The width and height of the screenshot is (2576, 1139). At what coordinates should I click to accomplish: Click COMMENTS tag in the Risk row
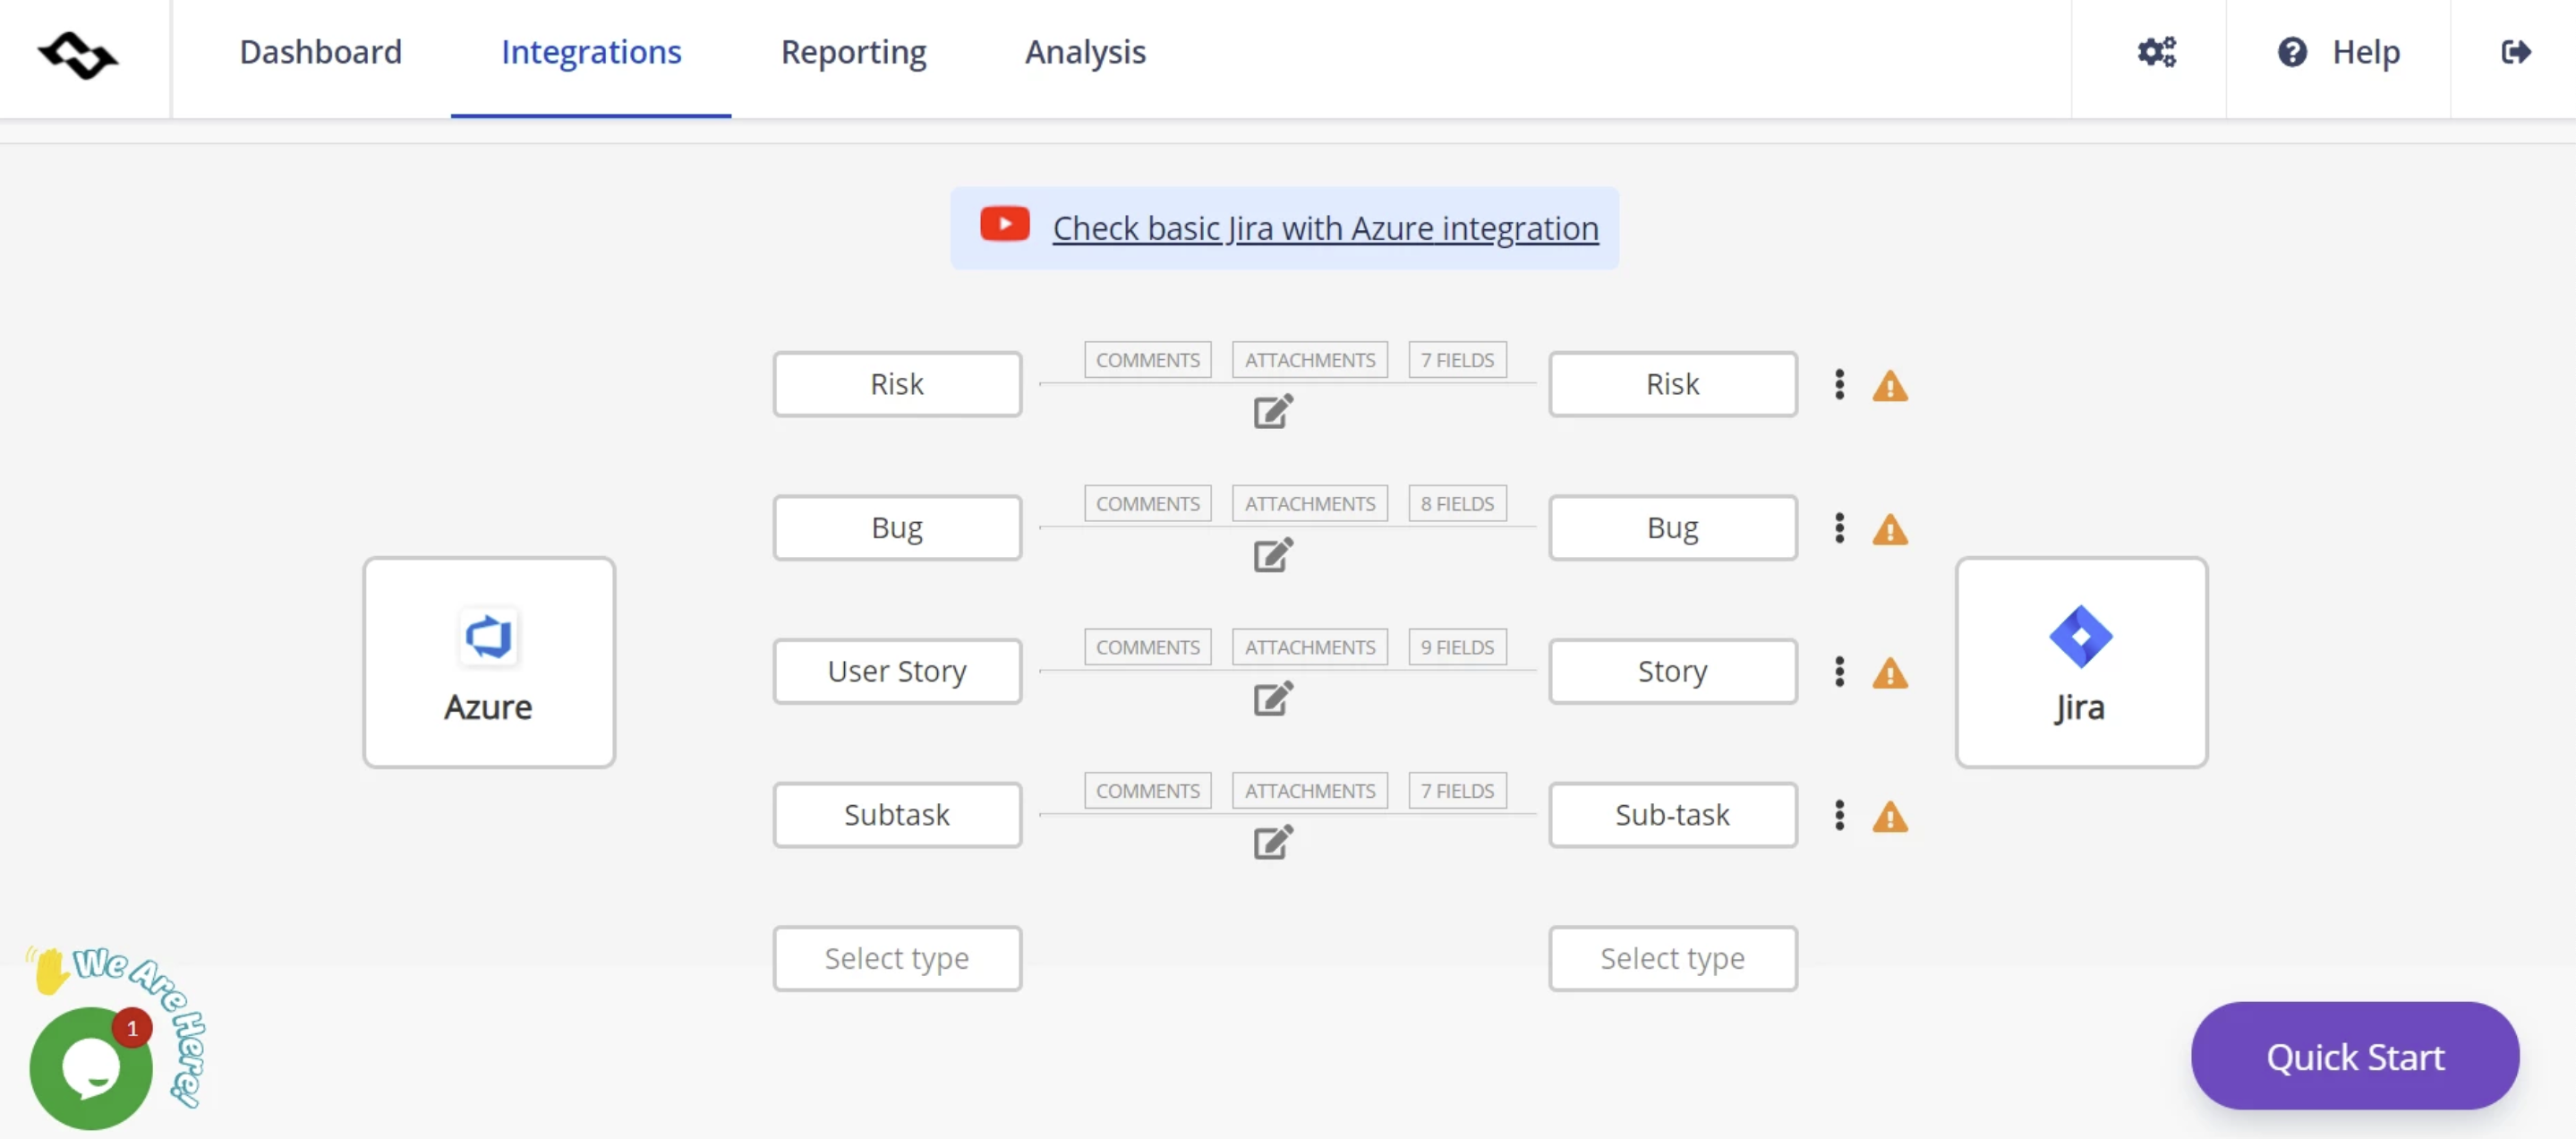[1148, 360]
